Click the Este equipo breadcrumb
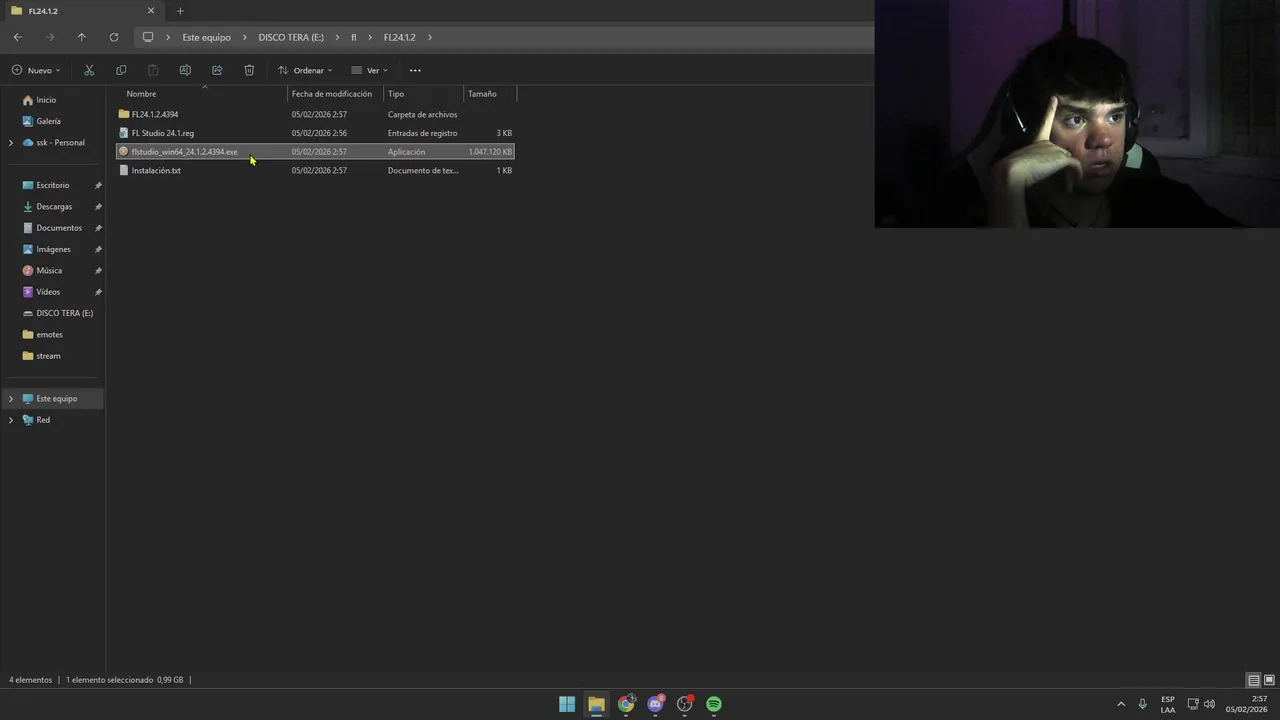 point(206,37)
